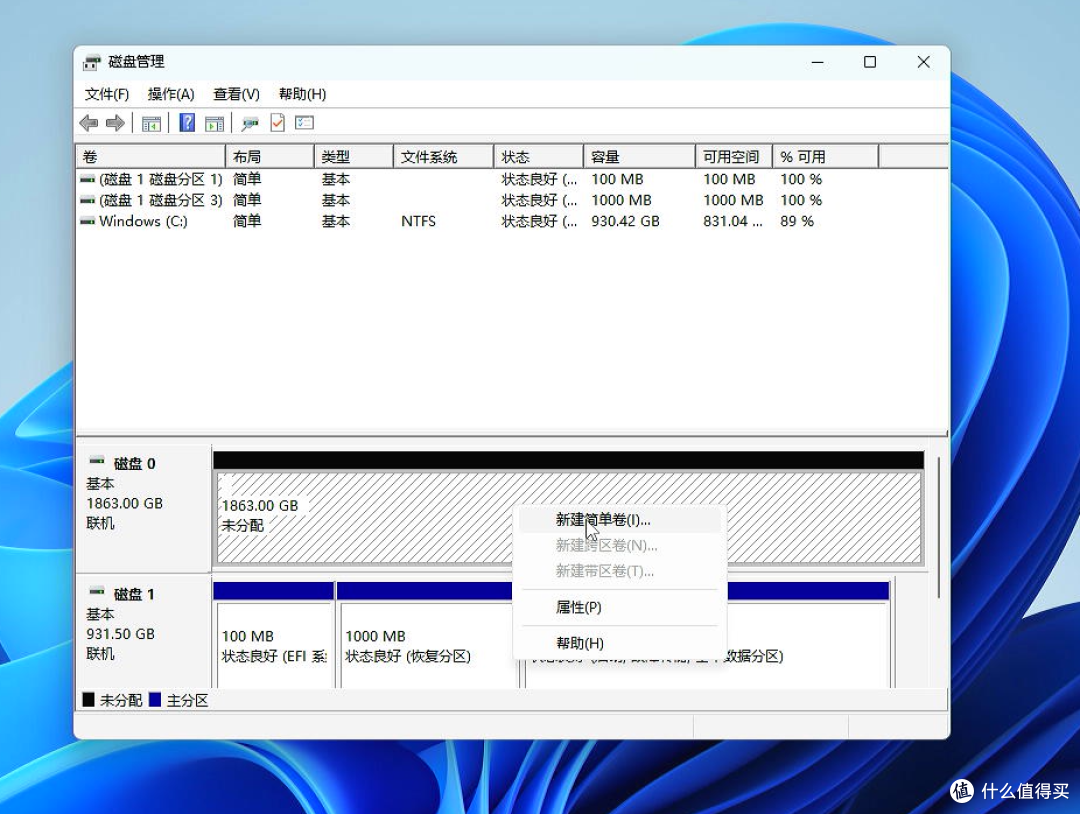Image resolution: width=1080 pixels, height=814 pixels.
Task: Click the red checkmark properties icon
Action: pyautogui.click(x=277, y=123)
